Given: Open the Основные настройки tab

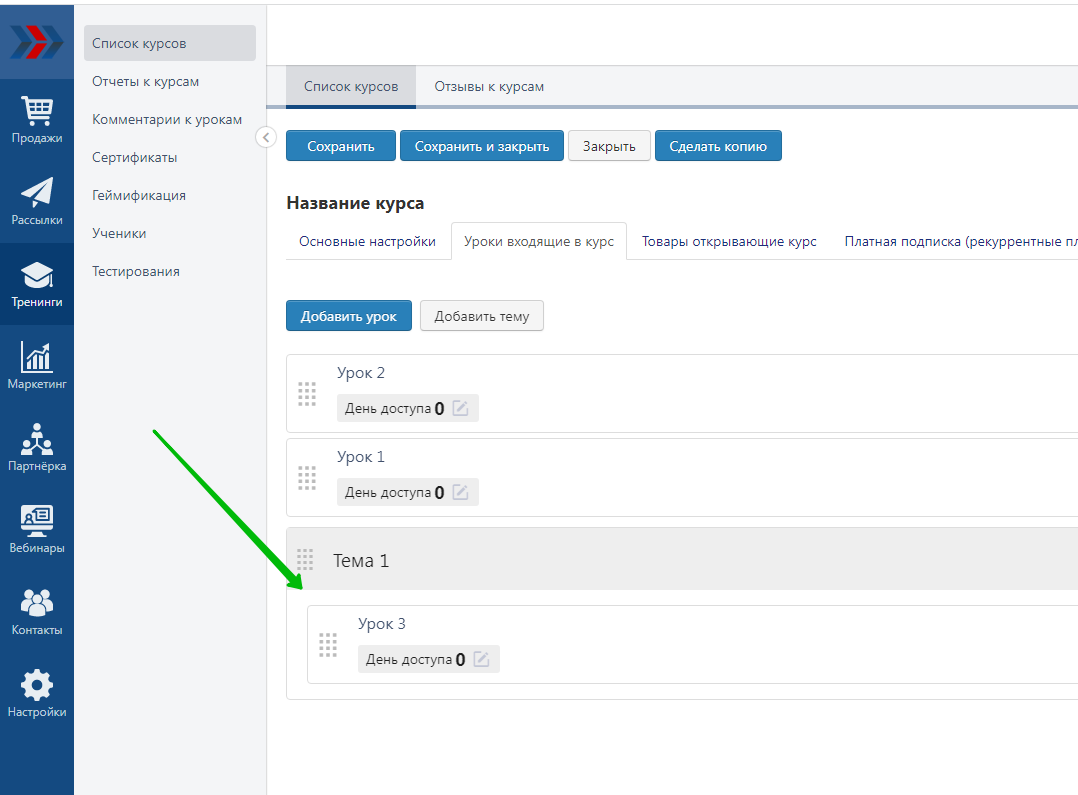Looking at the screenshot, I should click(x=367, y=242).
